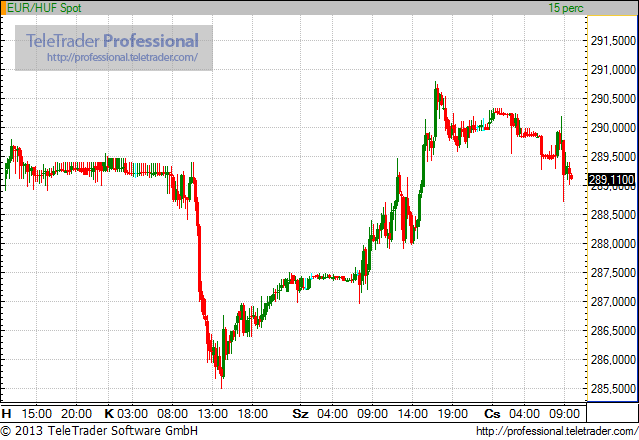Click the 18:00 time axis label

[253, 414]
